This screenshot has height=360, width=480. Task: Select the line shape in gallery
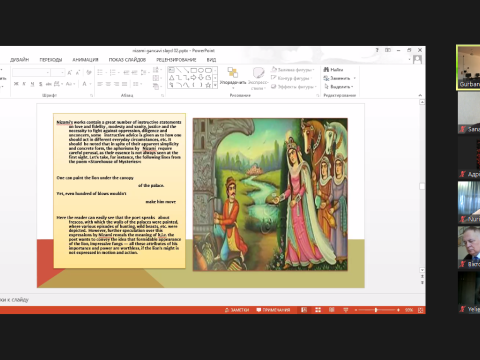pyautogui.click(x=179, y=70)
